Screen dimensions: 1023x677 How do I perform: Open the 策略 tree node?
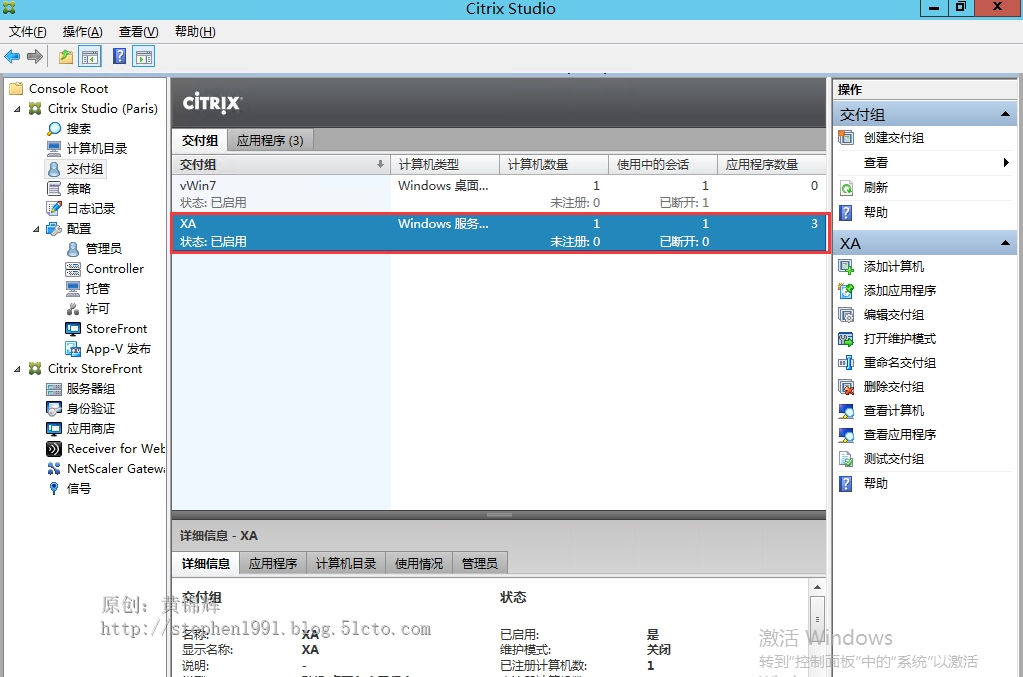click(78, 188)
